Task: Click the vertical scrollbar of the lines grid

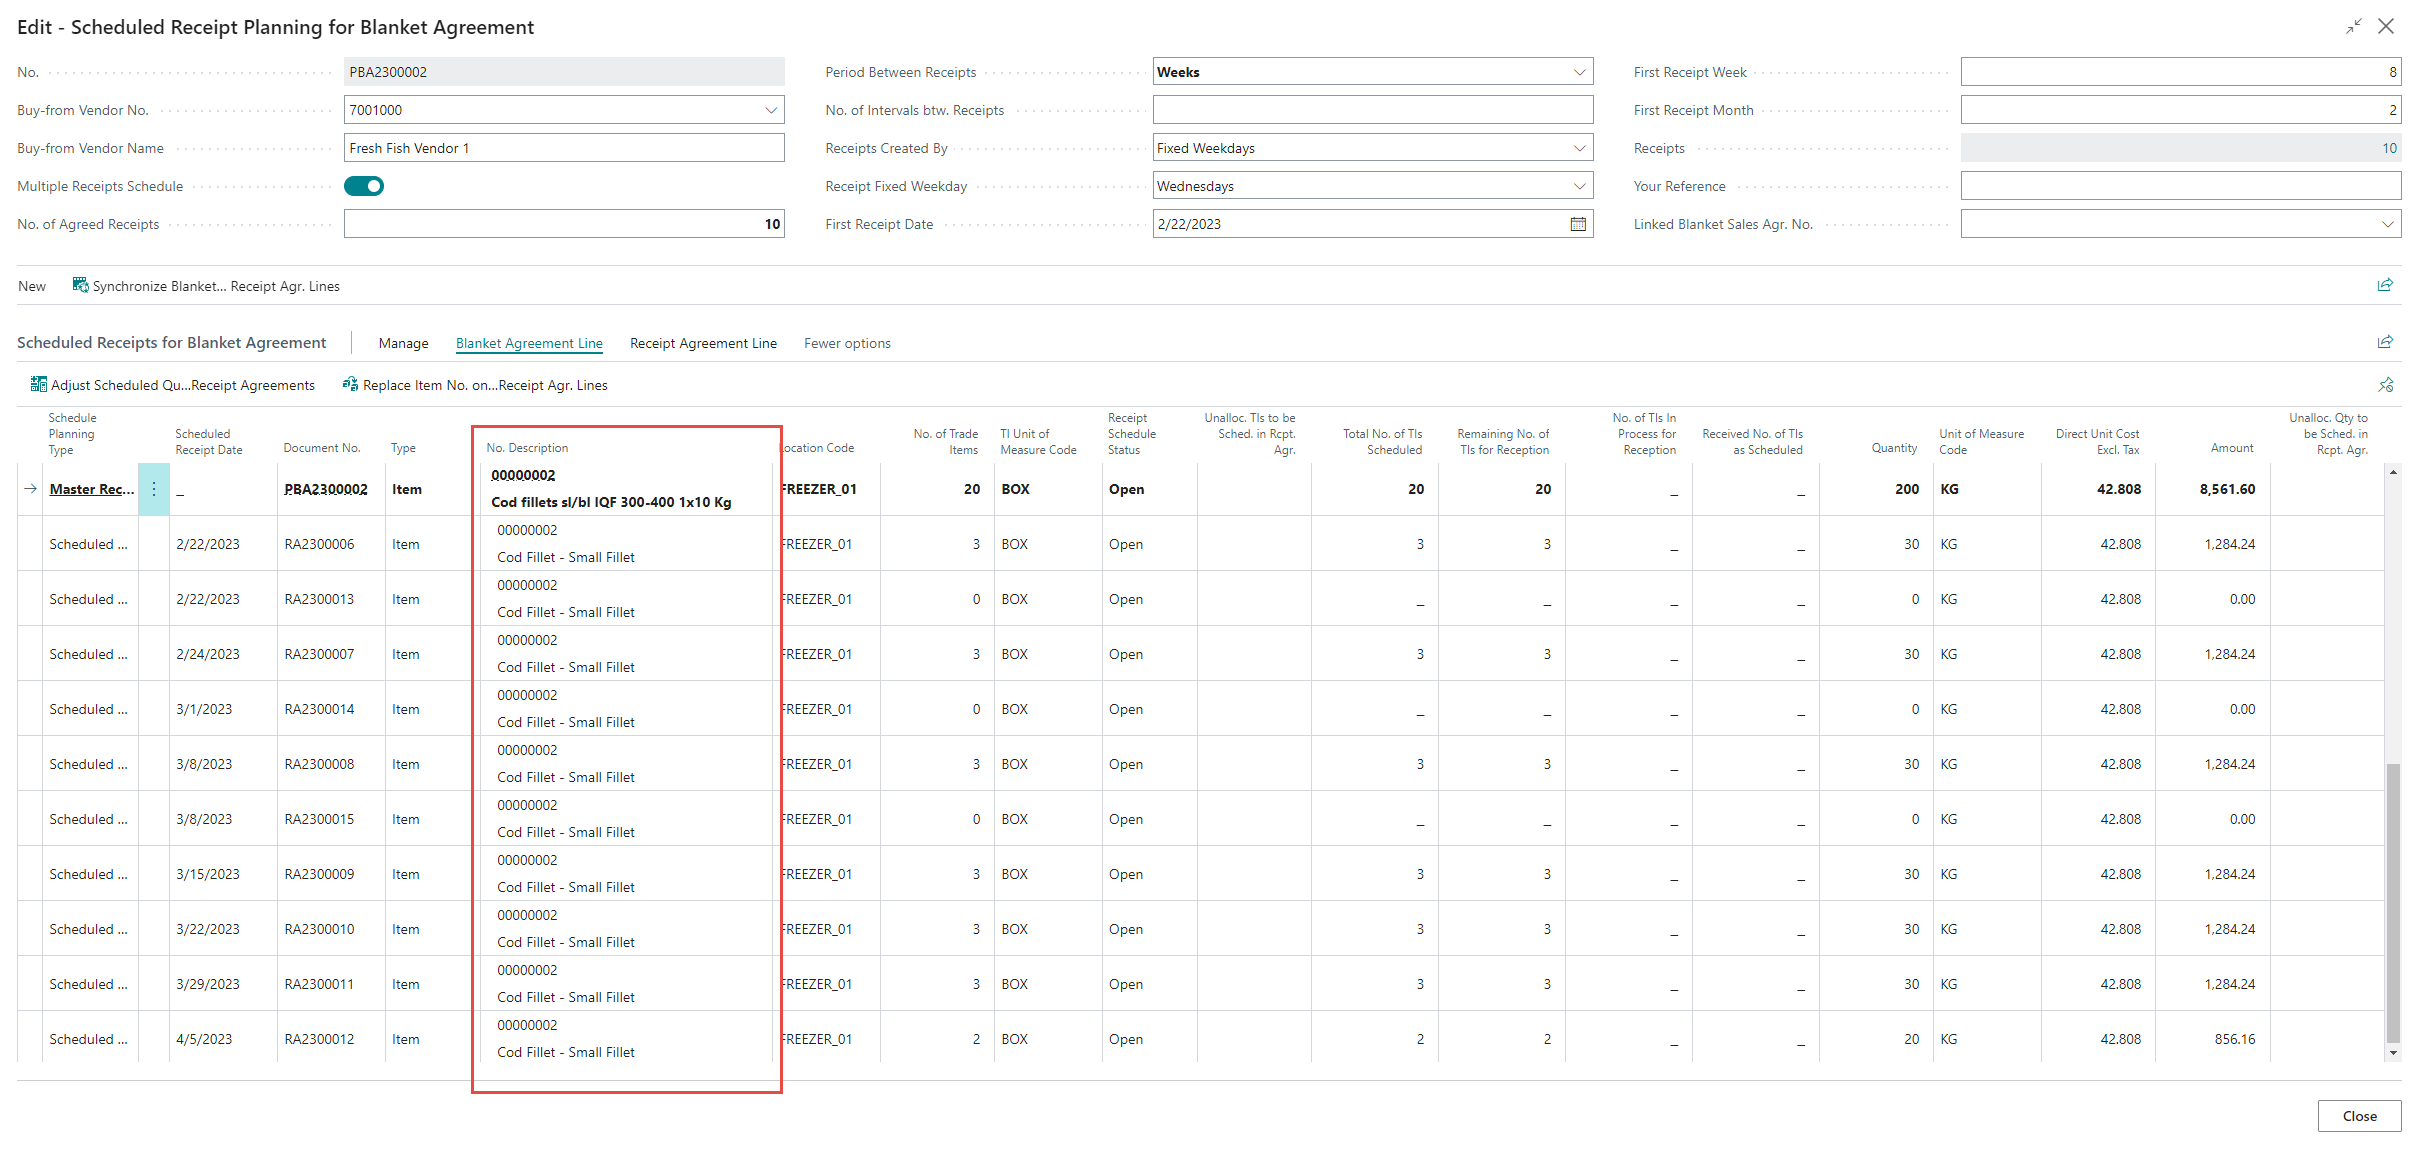Action: point(2393,900)
